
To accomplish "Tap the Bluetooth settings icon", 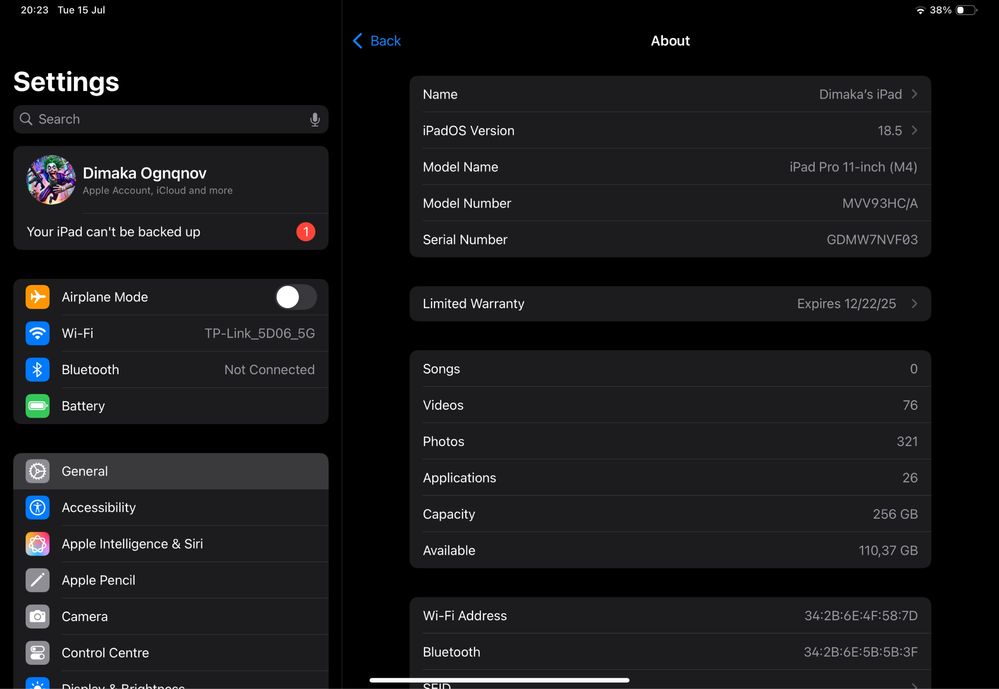I will [x=38, y=370].
